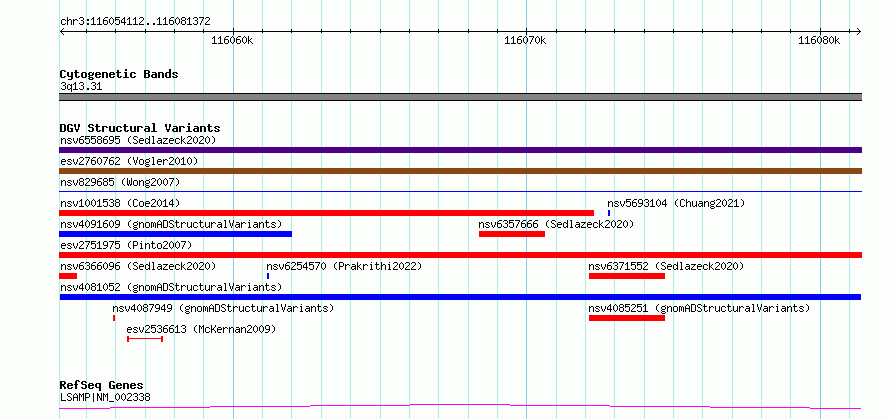This screenshot has width=890, height=419.
Task: Open the nsv4081052 gnomADStructuralVariants label
Action: coord(171,287)
